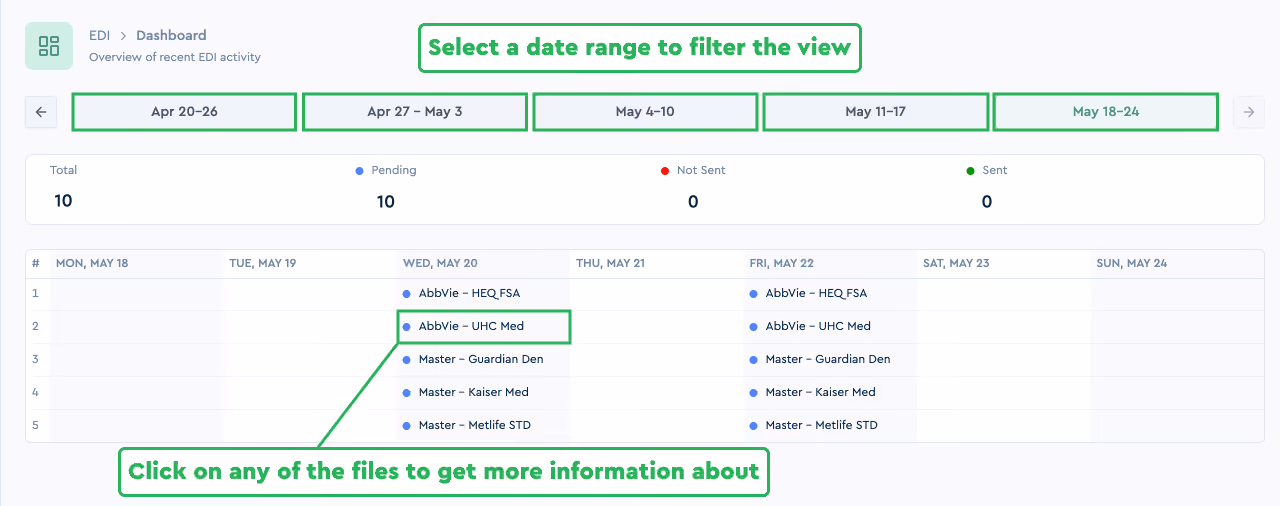Screen dimensions: 1280x506
Task: Click the SAT, MAY 23 column header
Action: pos(956,264)
